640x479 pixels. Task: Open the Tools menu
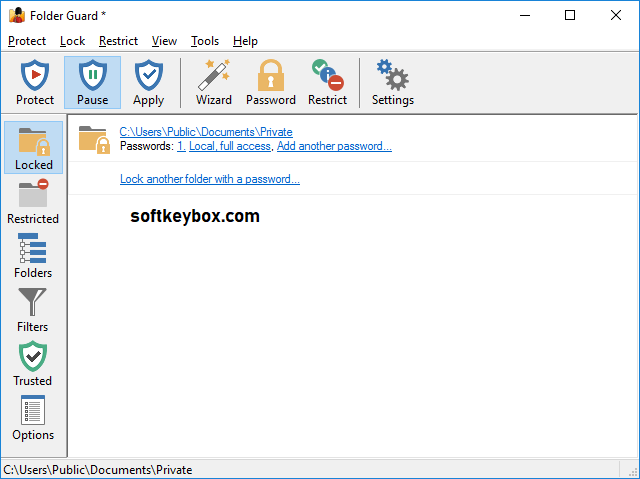pyautogui.click(x=205, y=41)
